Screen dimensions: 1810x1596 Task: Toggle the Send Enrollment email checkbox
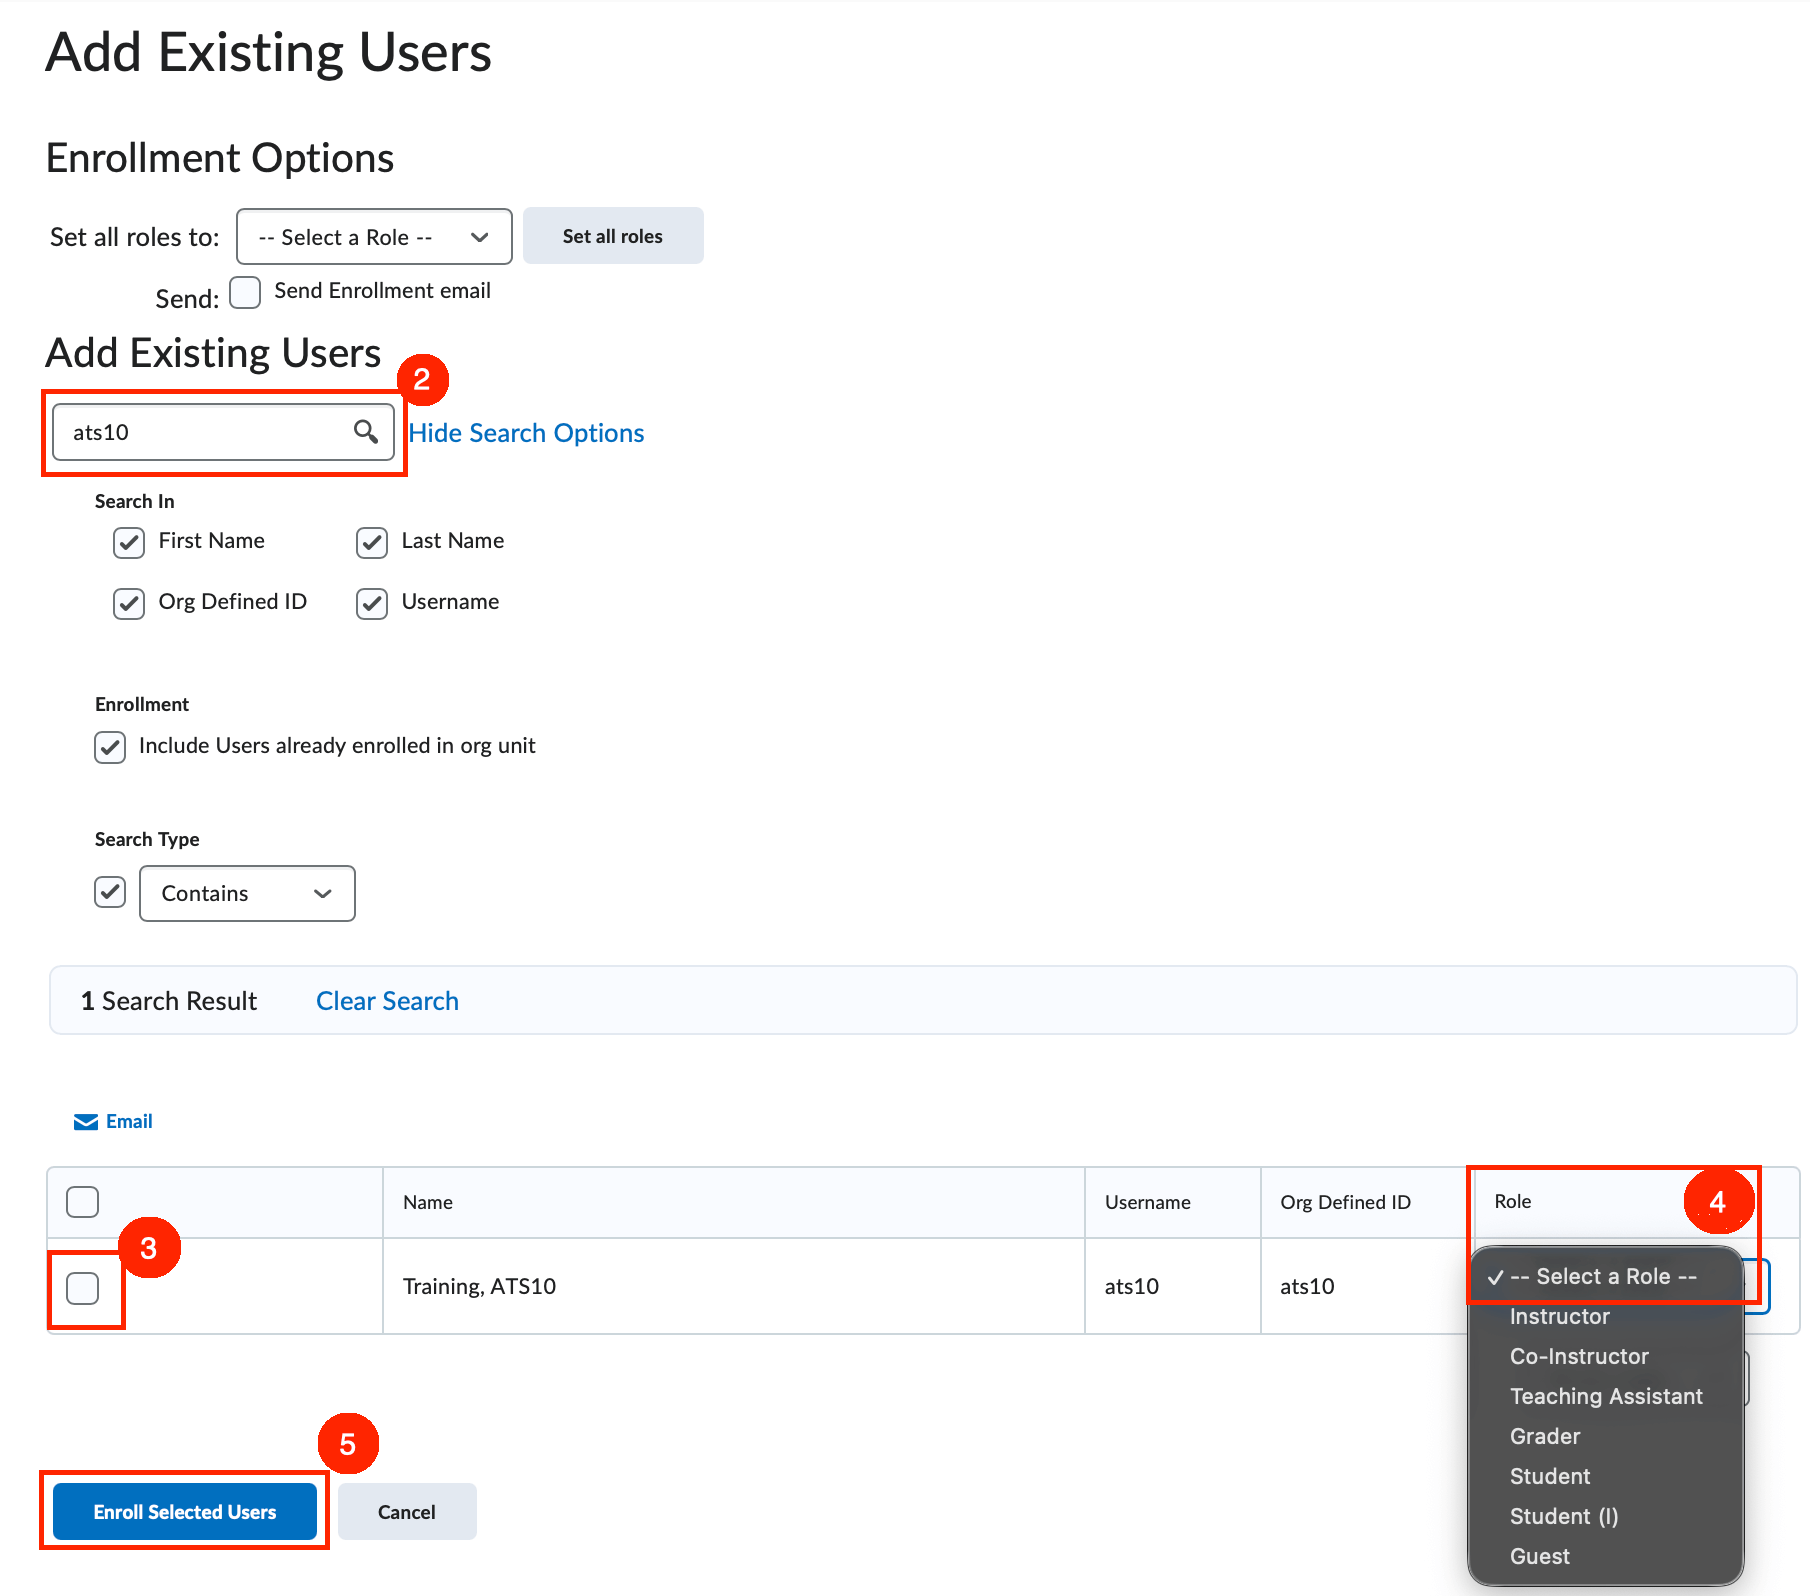pos(245,292)
